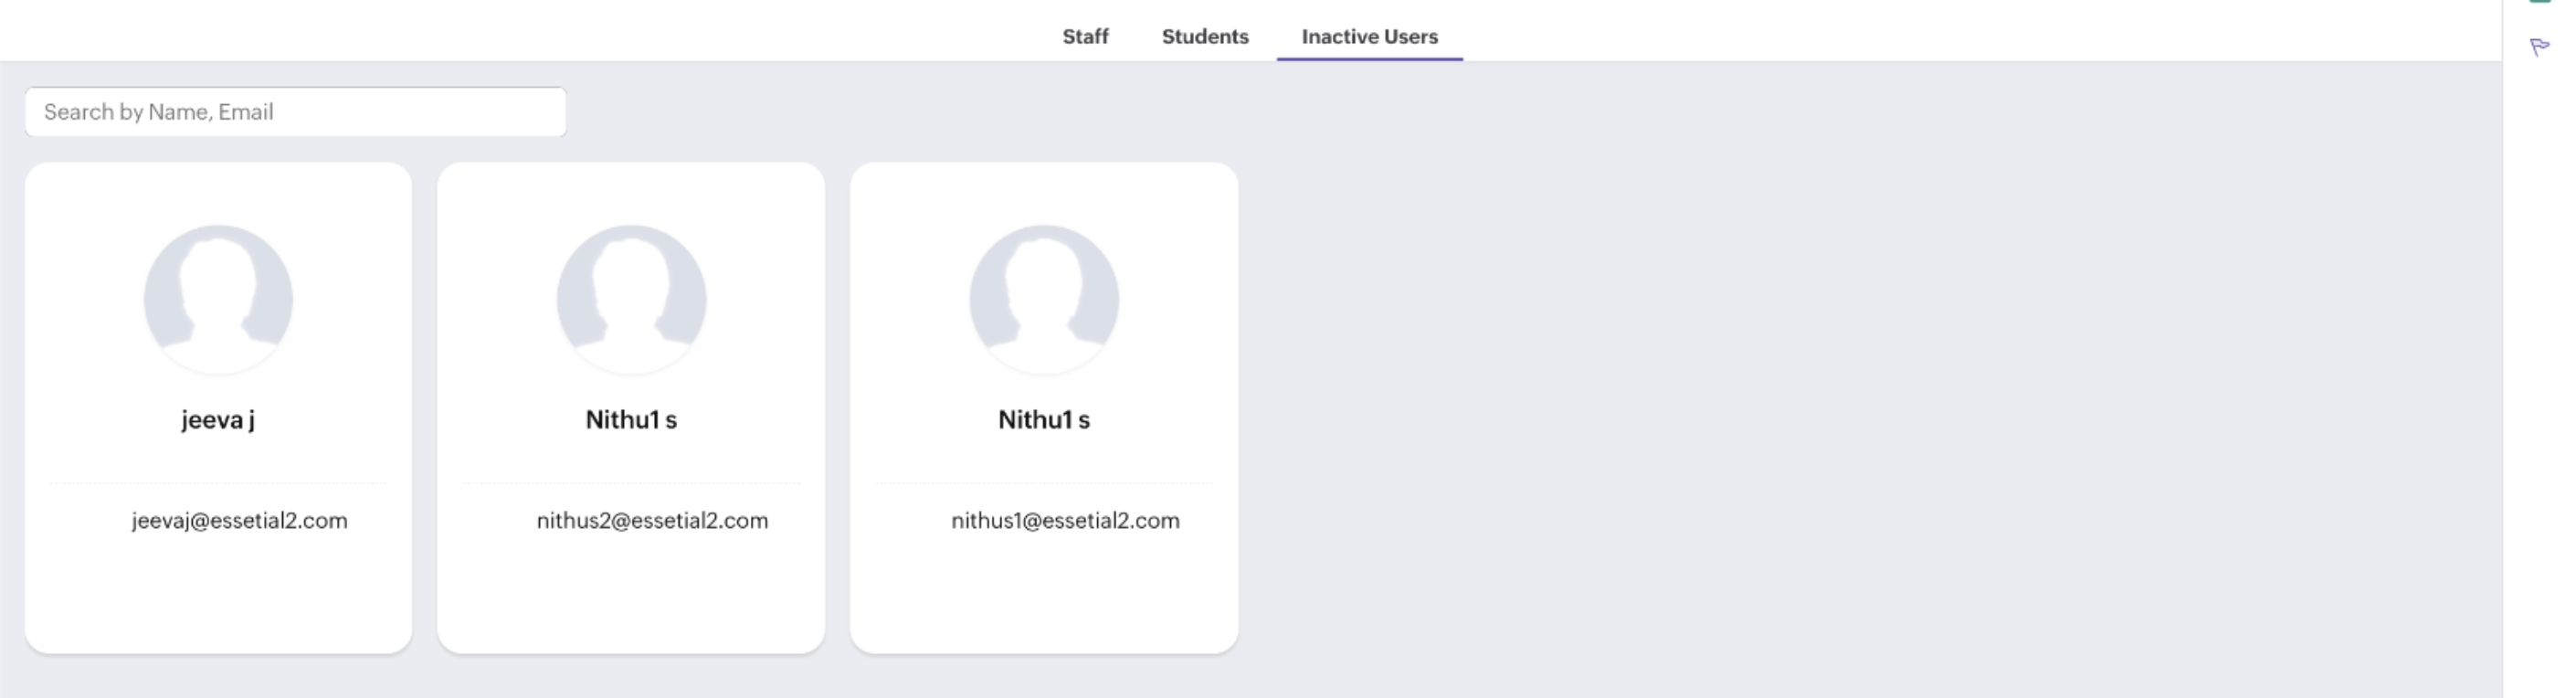Open the Students tab

pos(1205,36)
